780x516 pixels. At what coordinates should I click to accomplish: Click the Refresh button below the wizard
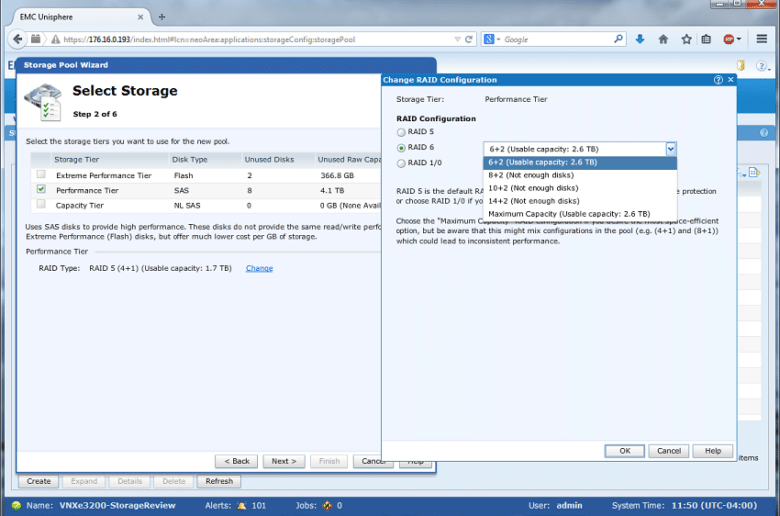pos(219,481)
